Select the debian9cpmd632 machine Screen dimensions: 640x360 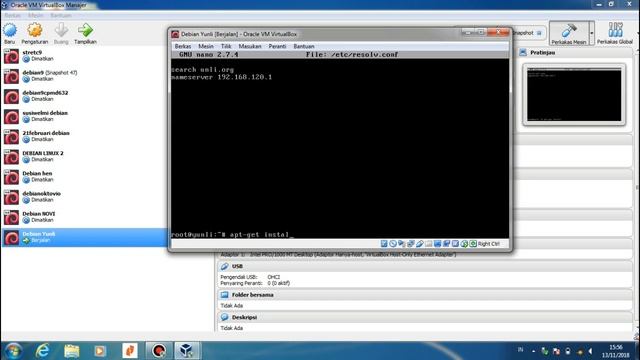(x=84, y=96)
